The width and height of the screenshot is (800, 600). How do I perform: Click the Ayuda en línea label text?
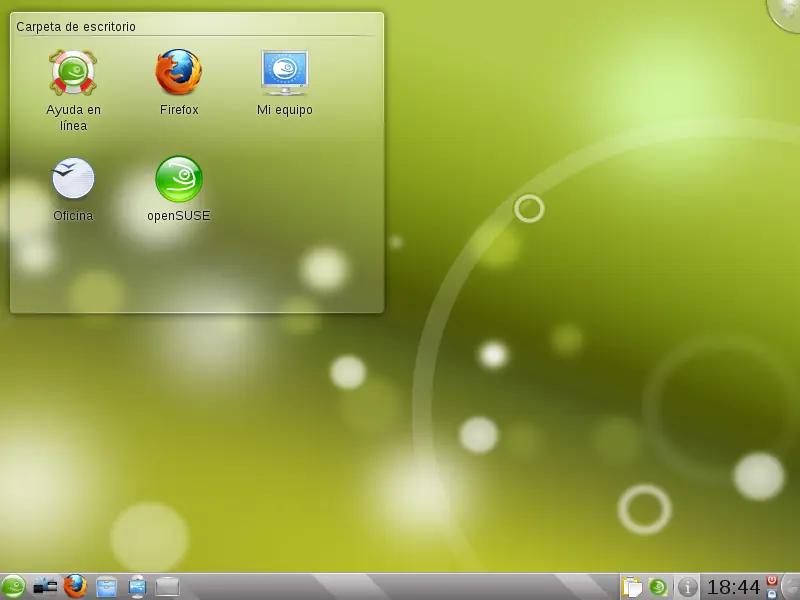73,118
